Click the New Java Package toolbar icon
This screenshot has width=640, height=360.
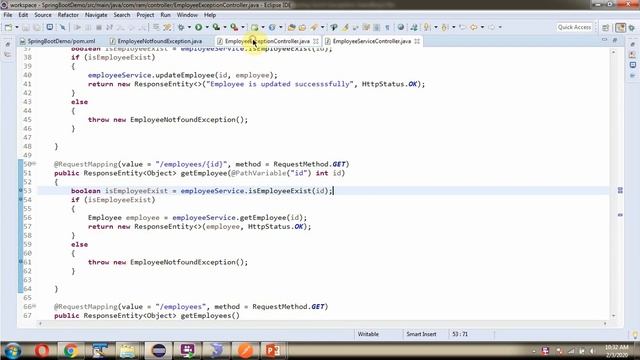point(254,27)
